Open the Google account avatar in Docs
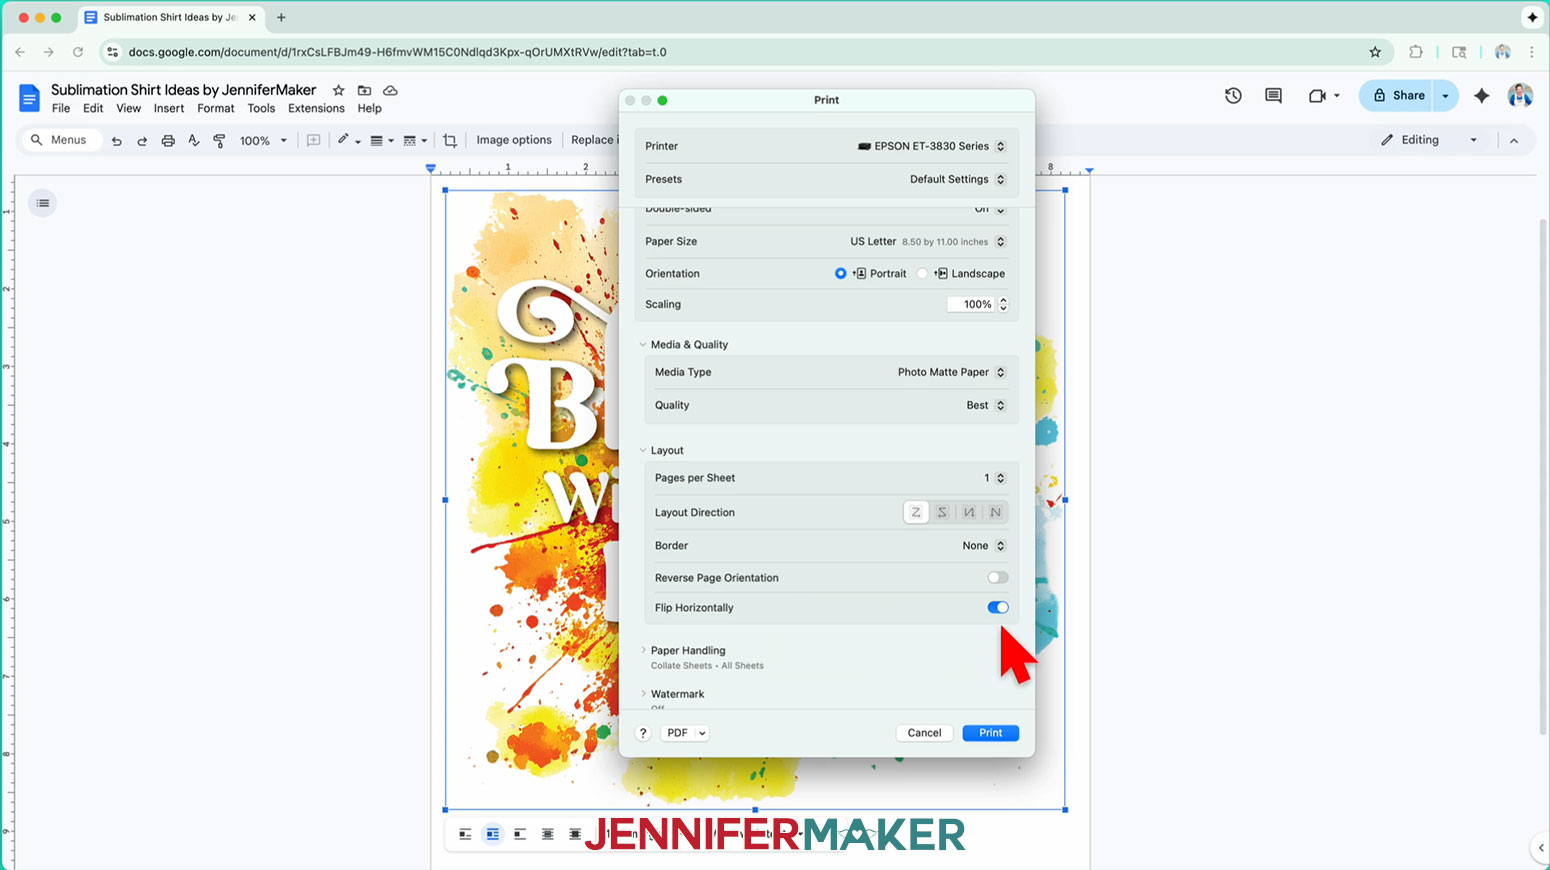The width and height of the screenshot is (1550, 870). click(1520, 96)
